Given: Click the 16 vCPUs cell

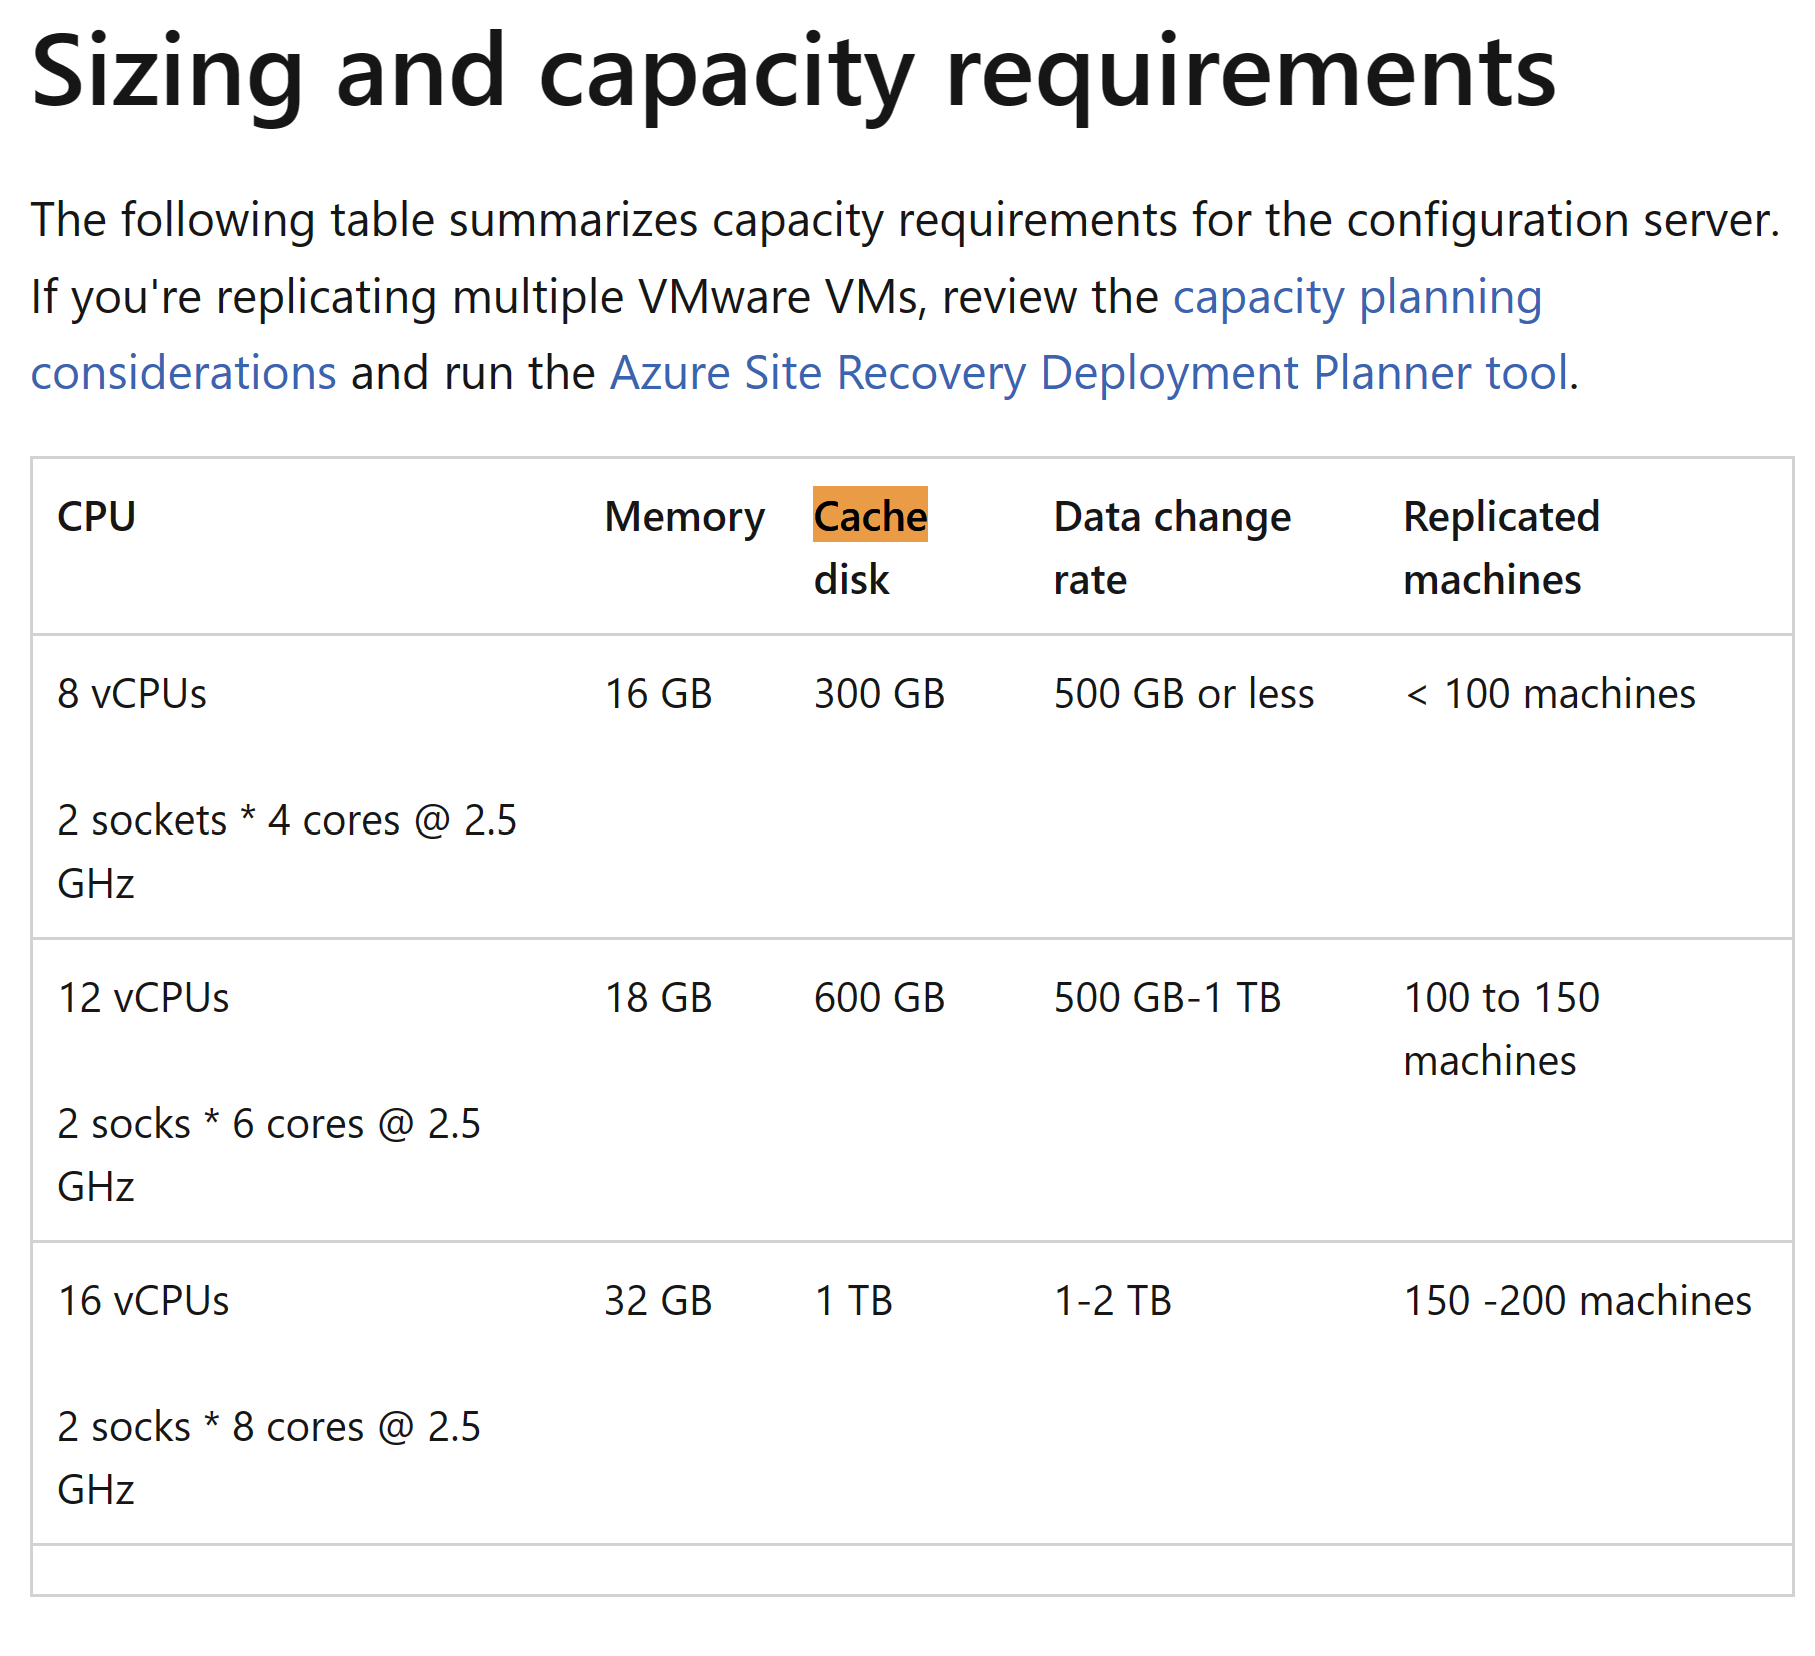Looking at the screenshot, I should click(143, 1301).
